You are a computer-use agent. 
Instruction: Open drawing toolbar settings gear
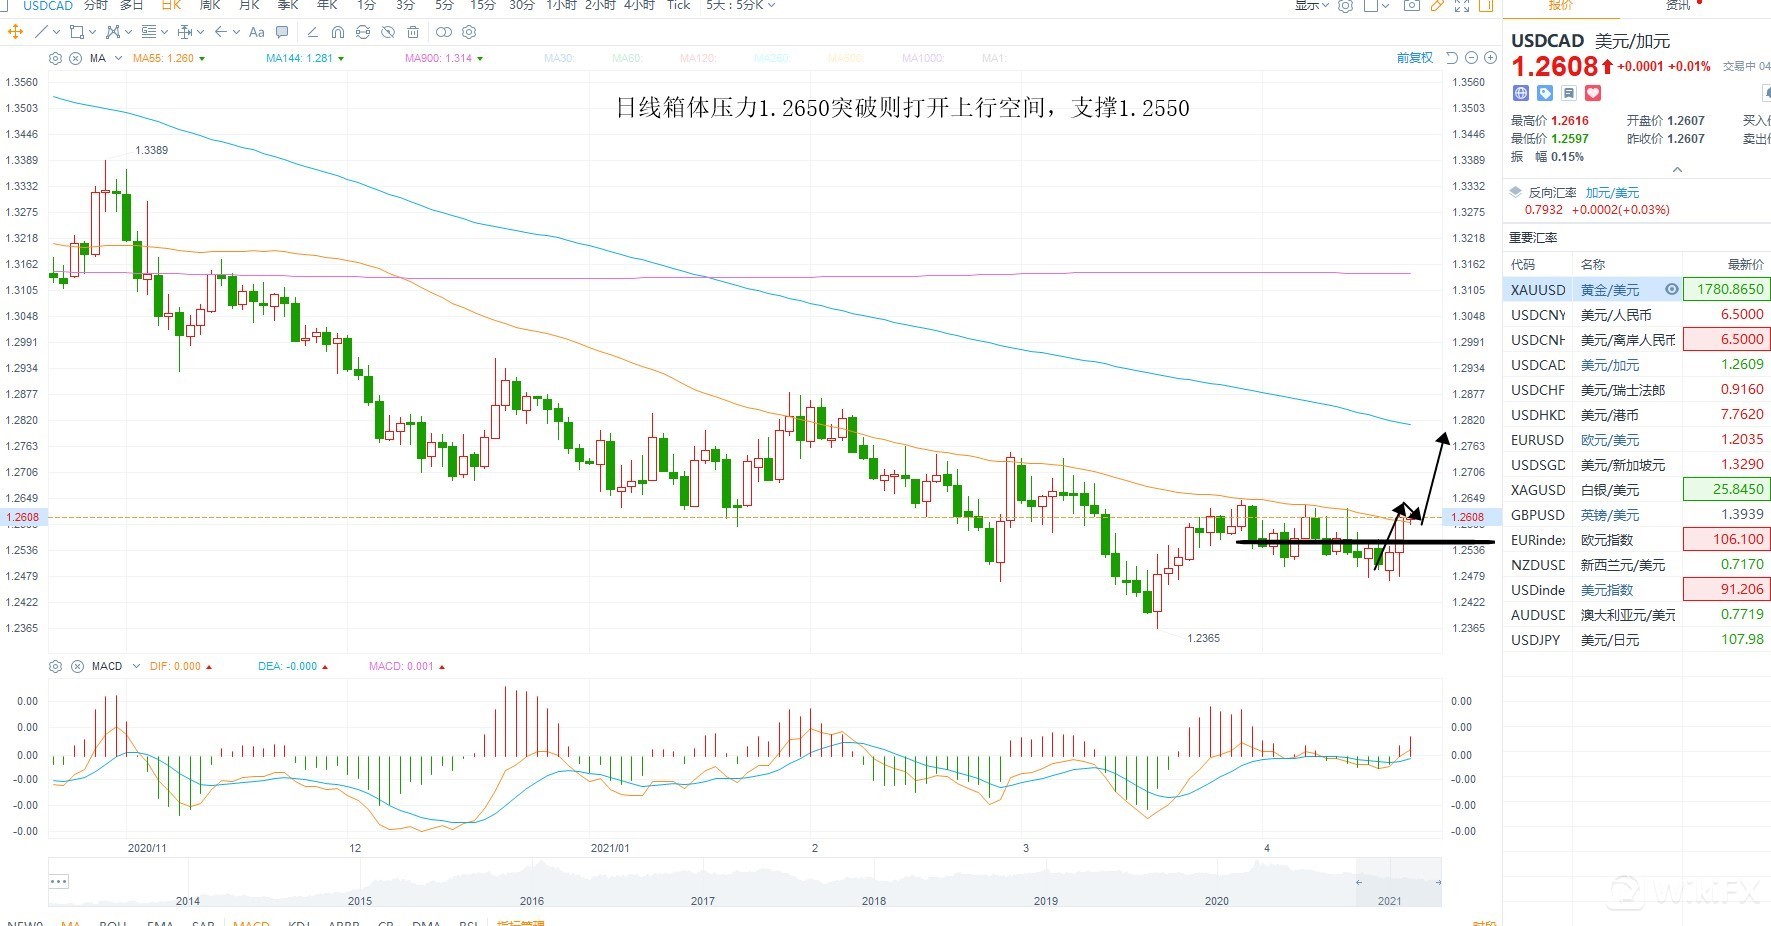pyautogui.click(x=469, y=32)
